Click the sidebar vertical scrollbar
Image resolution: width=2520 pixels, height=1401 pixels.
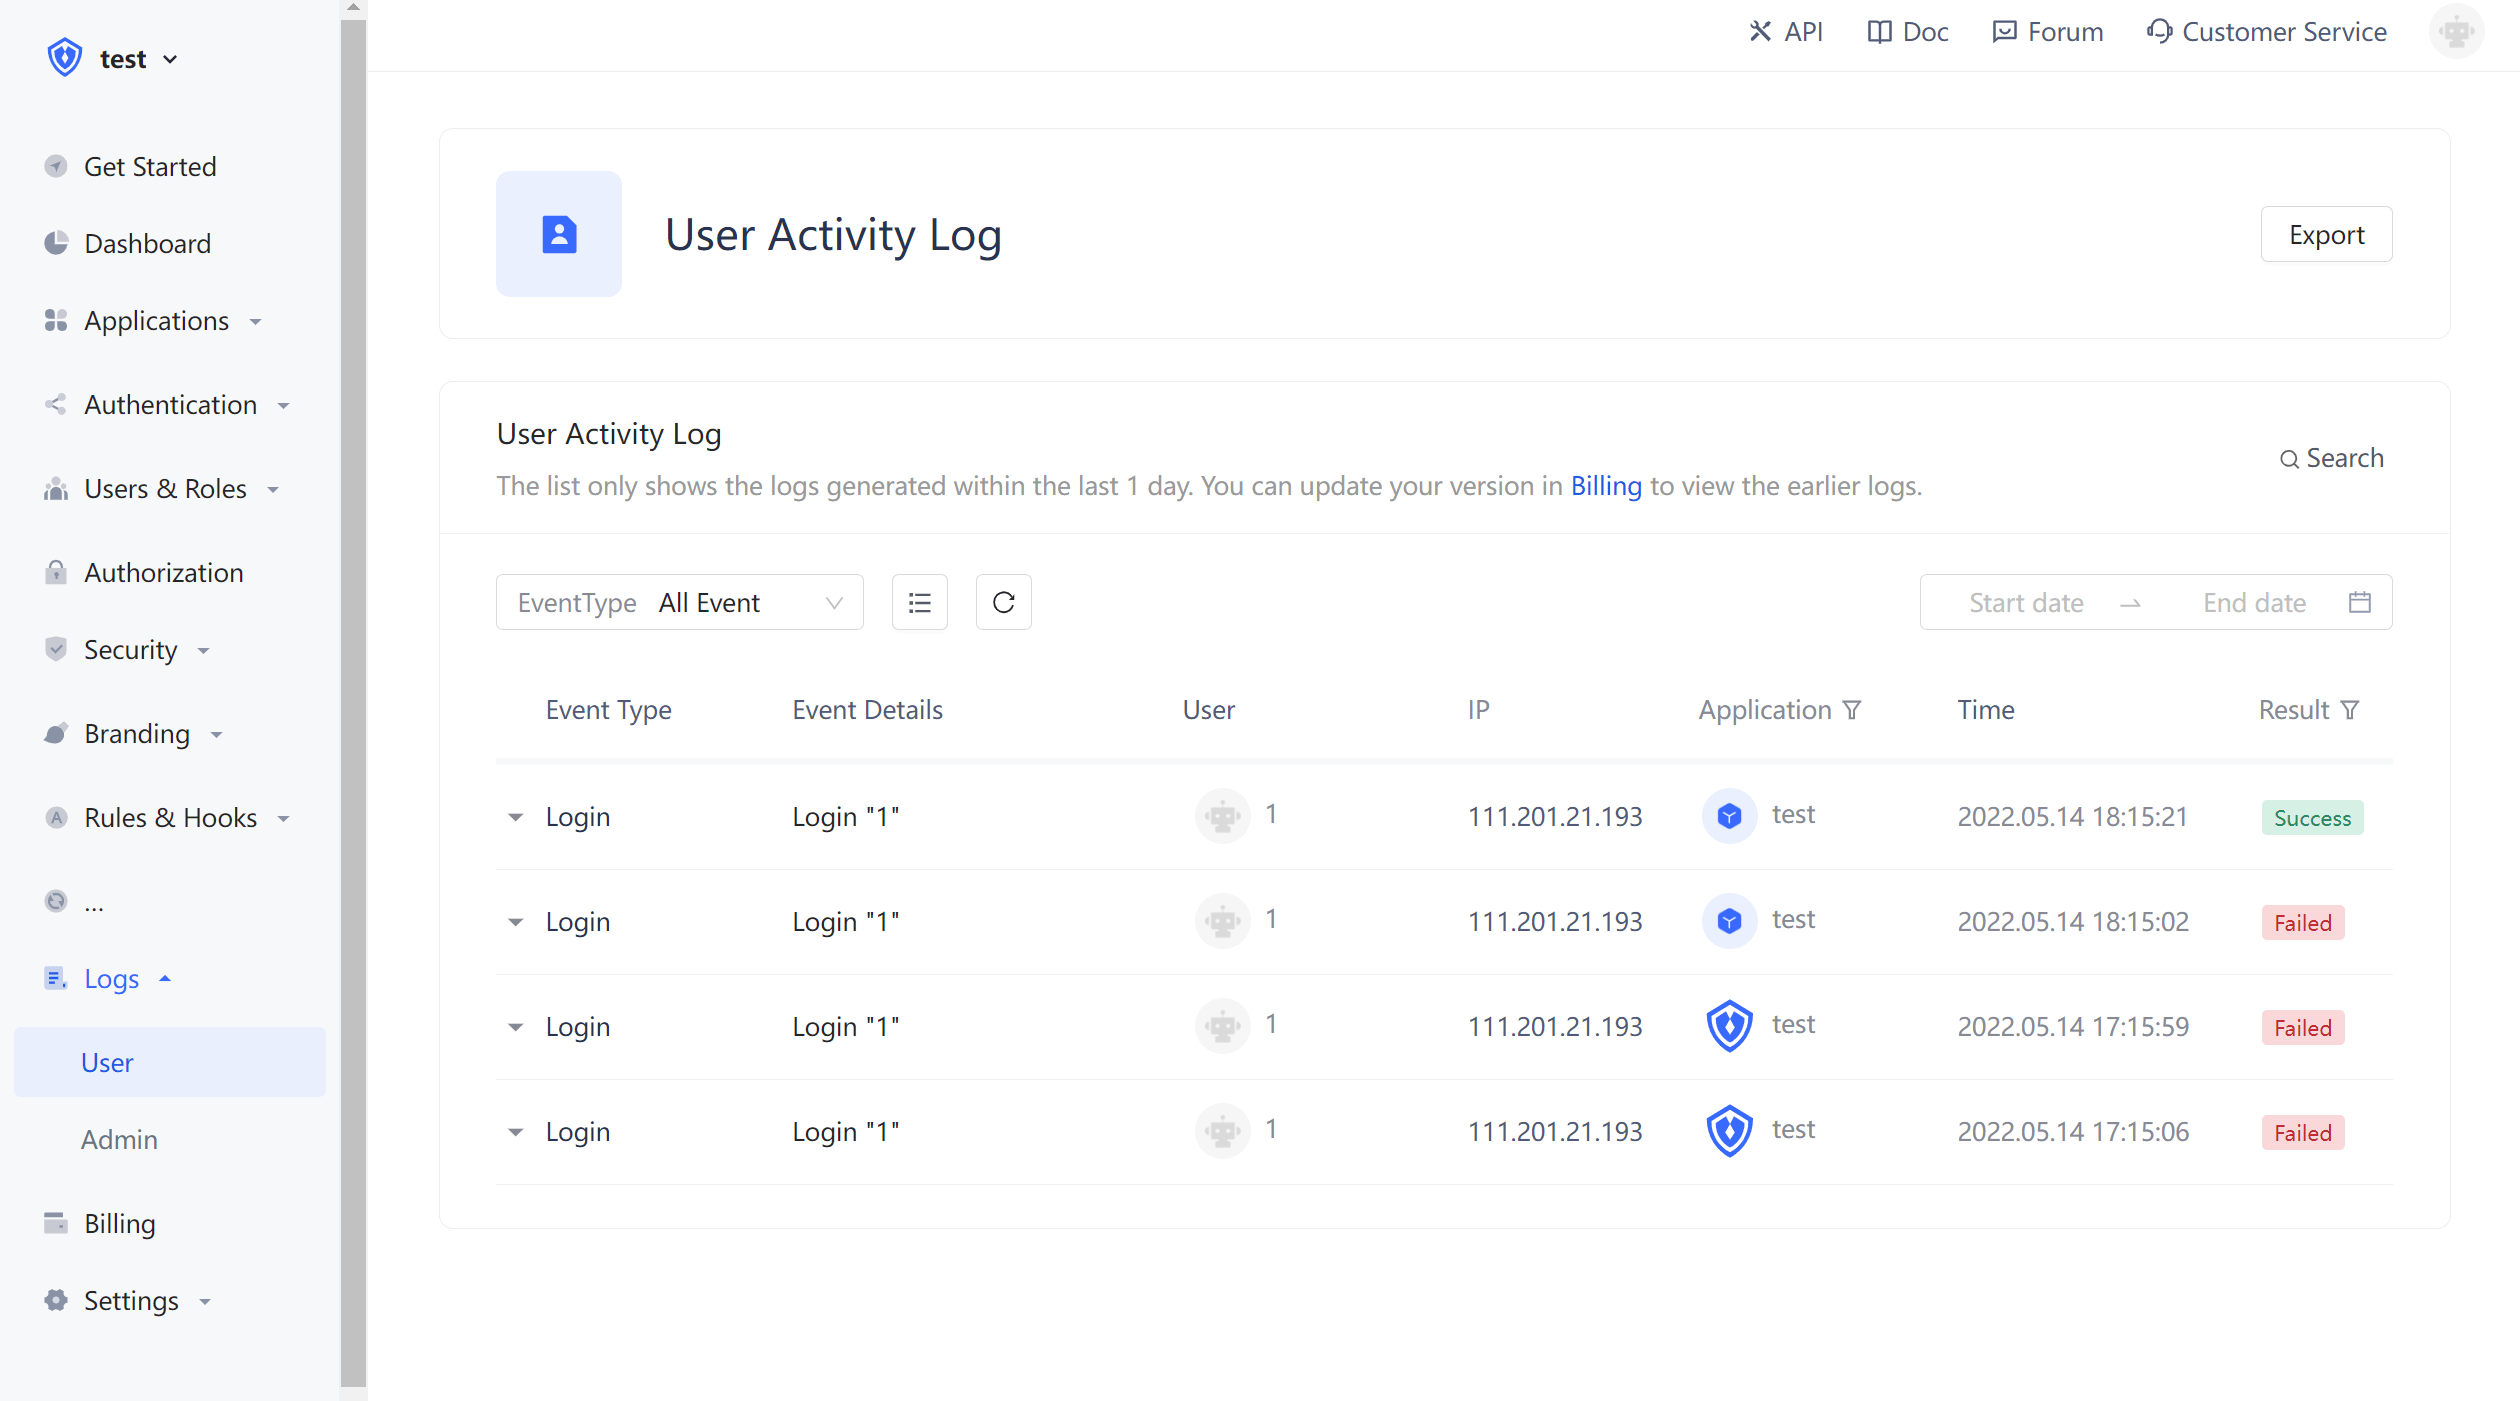click(x=353, y=700)
